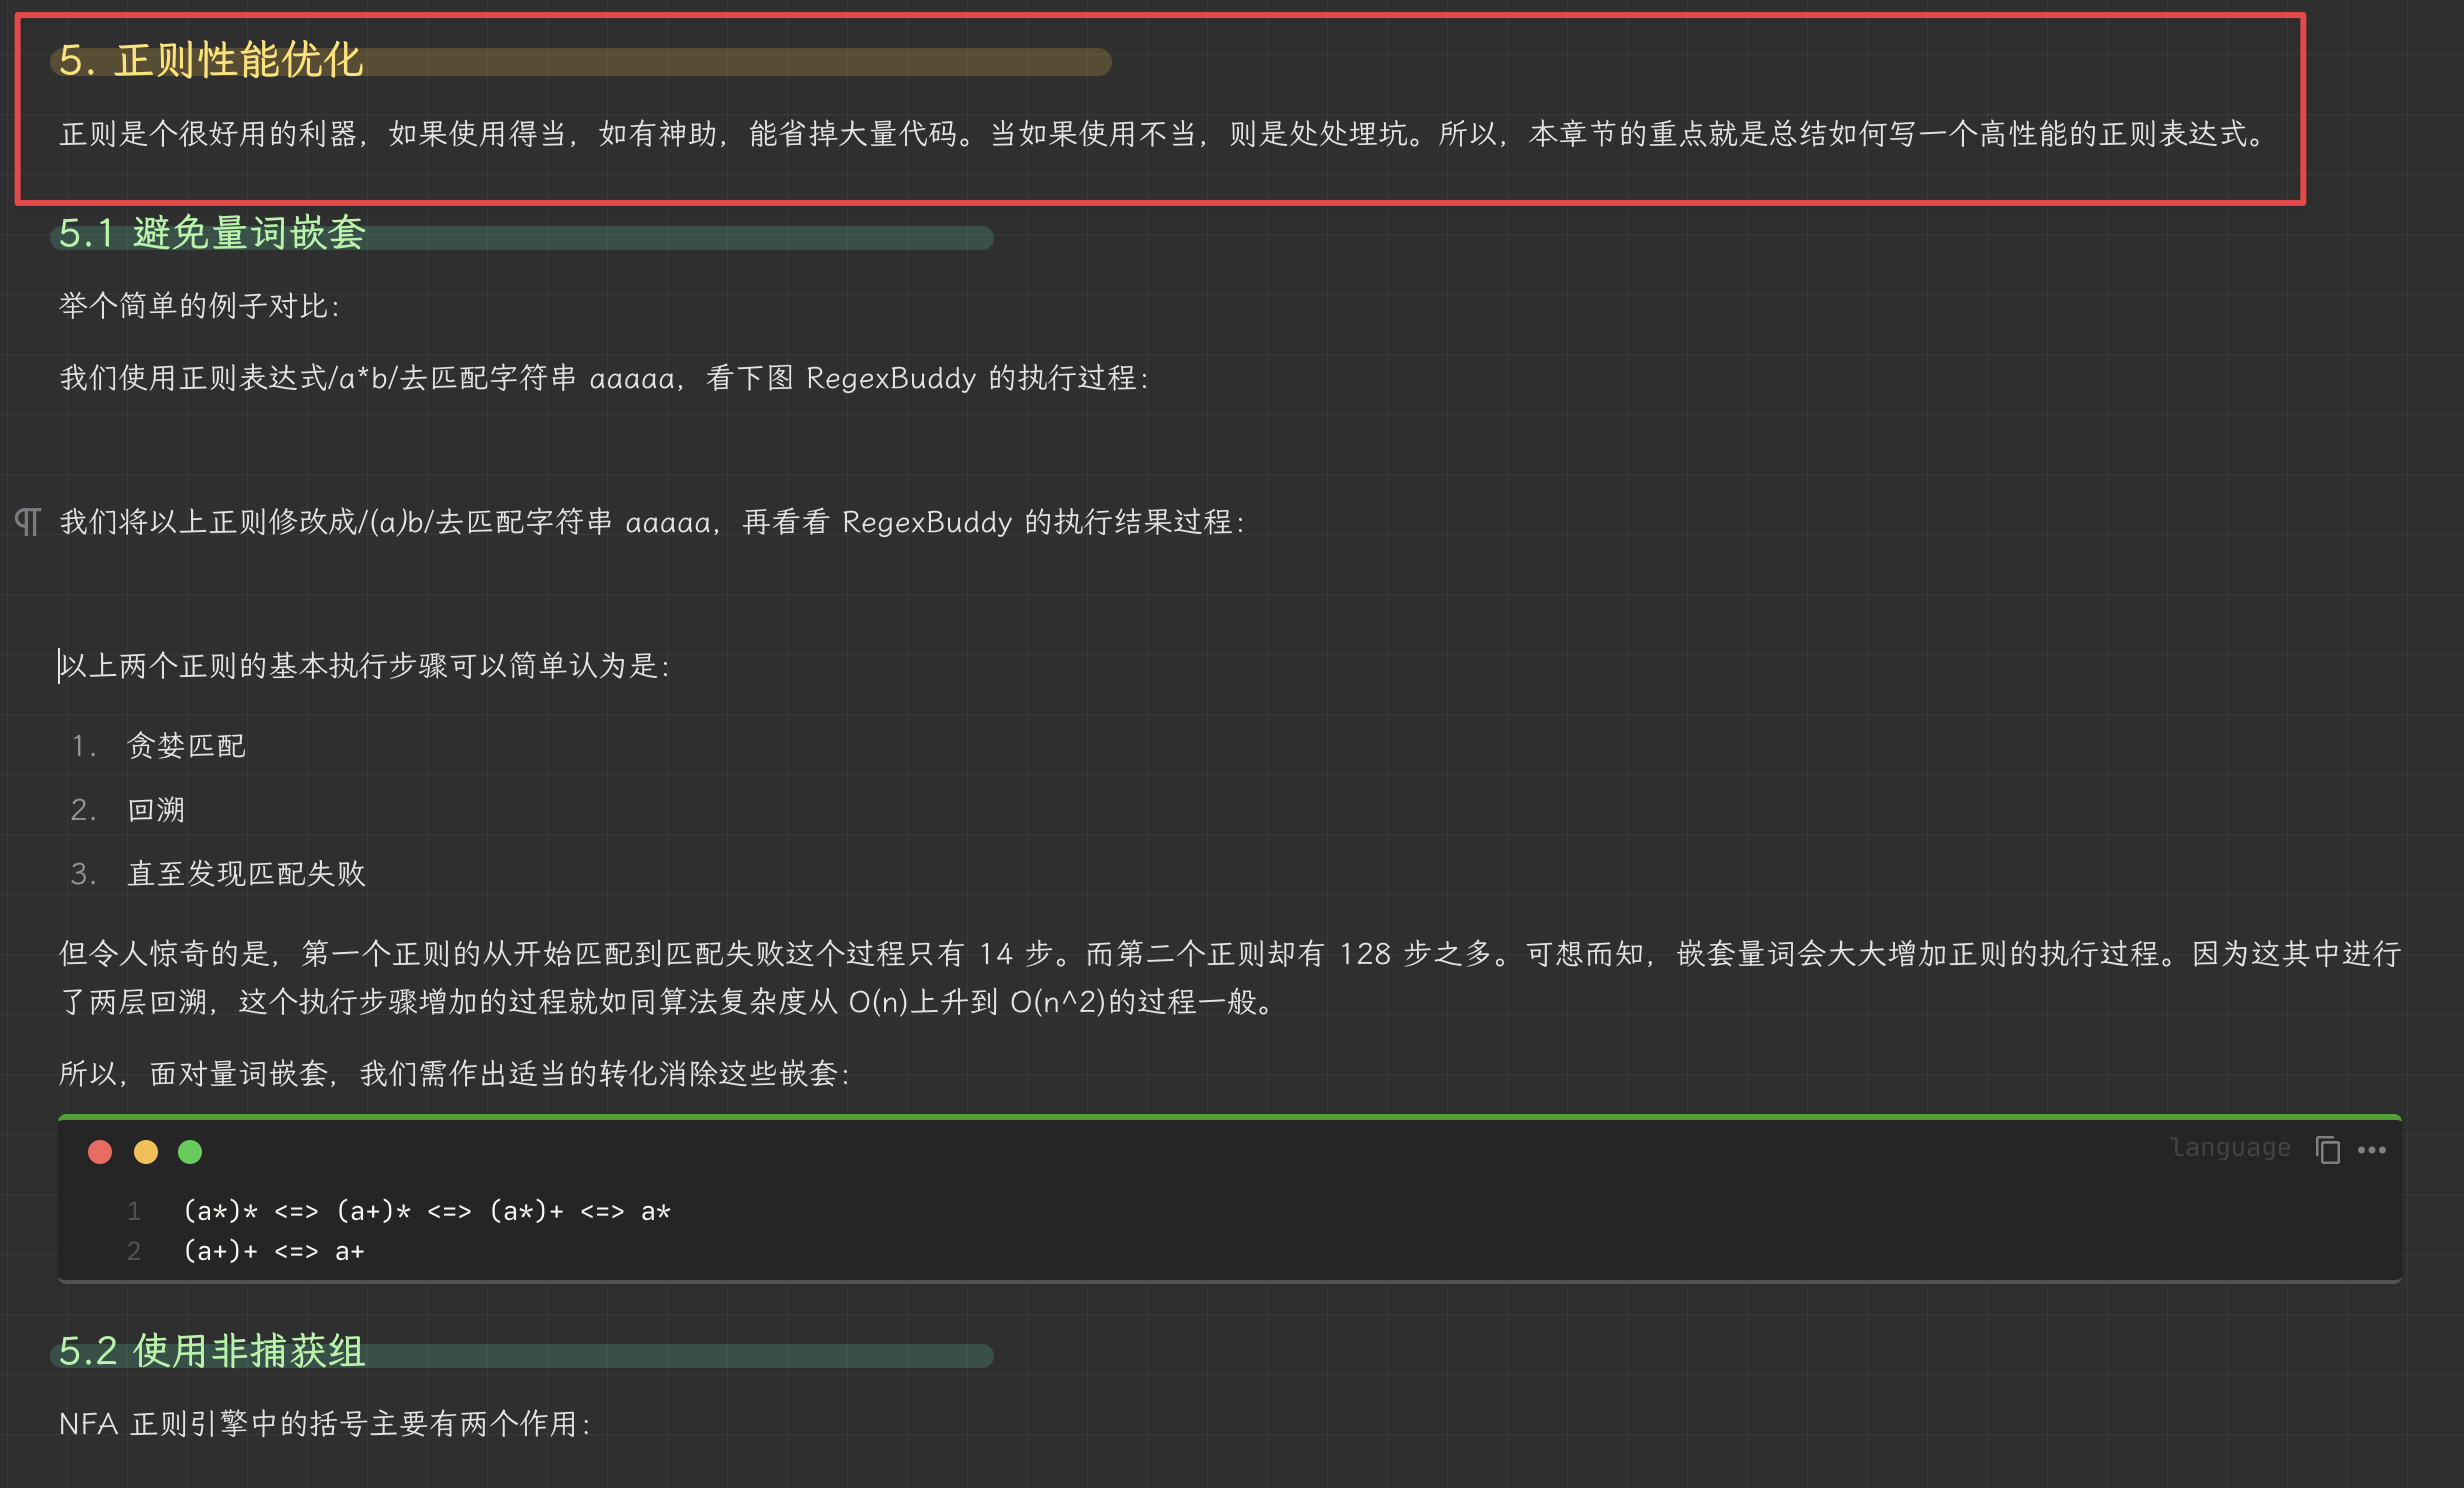
Task: Click the line '以上两个正则的基本执行步骤可以简单认为是:'
Action: coord(365,666)
